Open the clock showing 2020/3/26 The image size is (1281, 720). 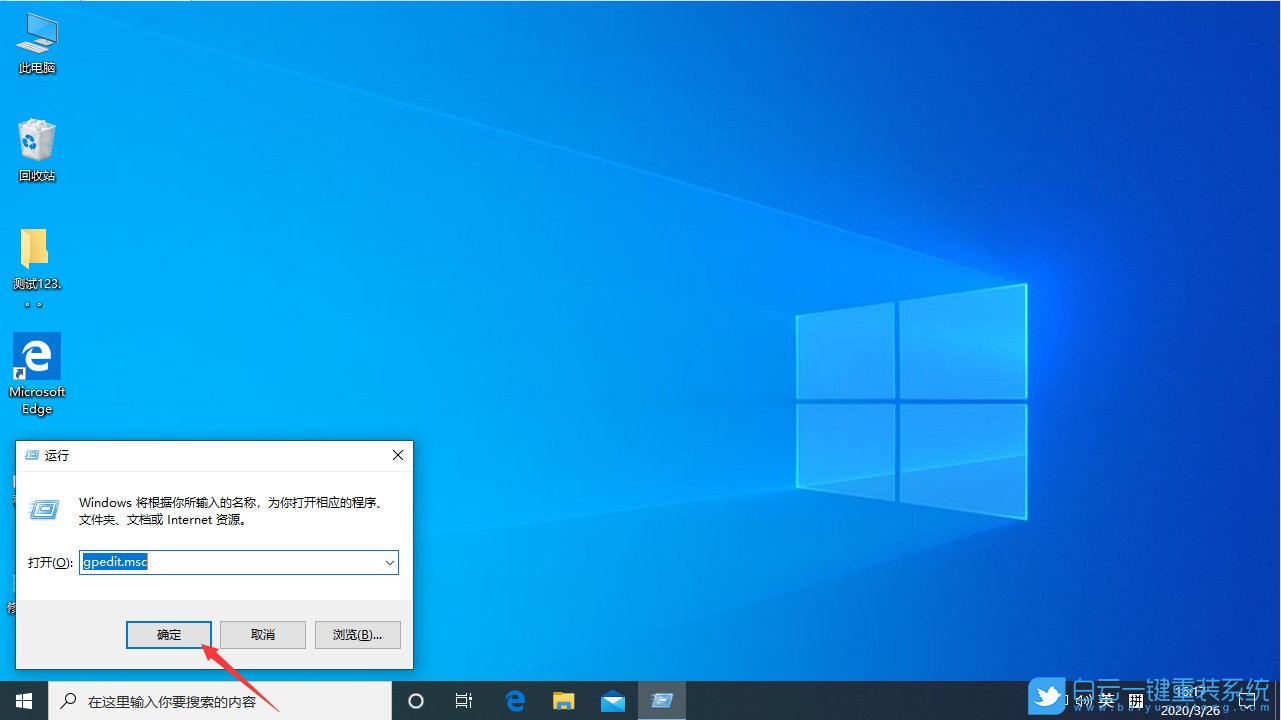(1192, 699)
